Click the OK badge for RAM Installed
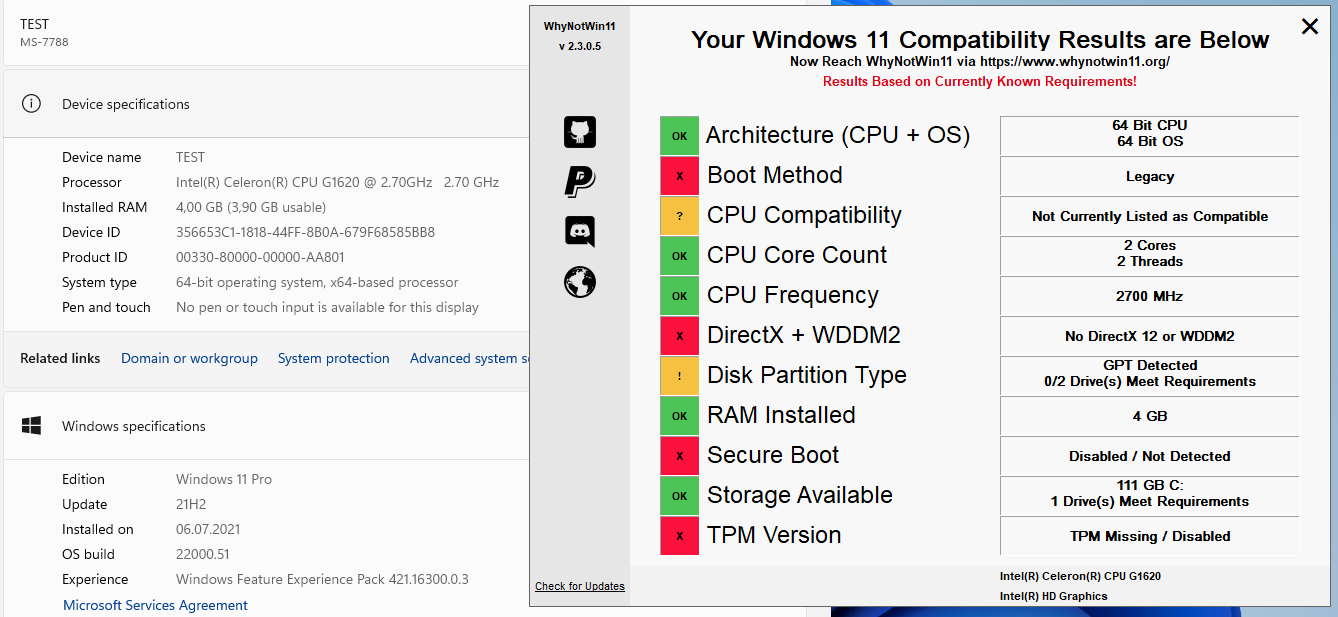The height and width of the screenshot is (617, 1338). (680, 415)
